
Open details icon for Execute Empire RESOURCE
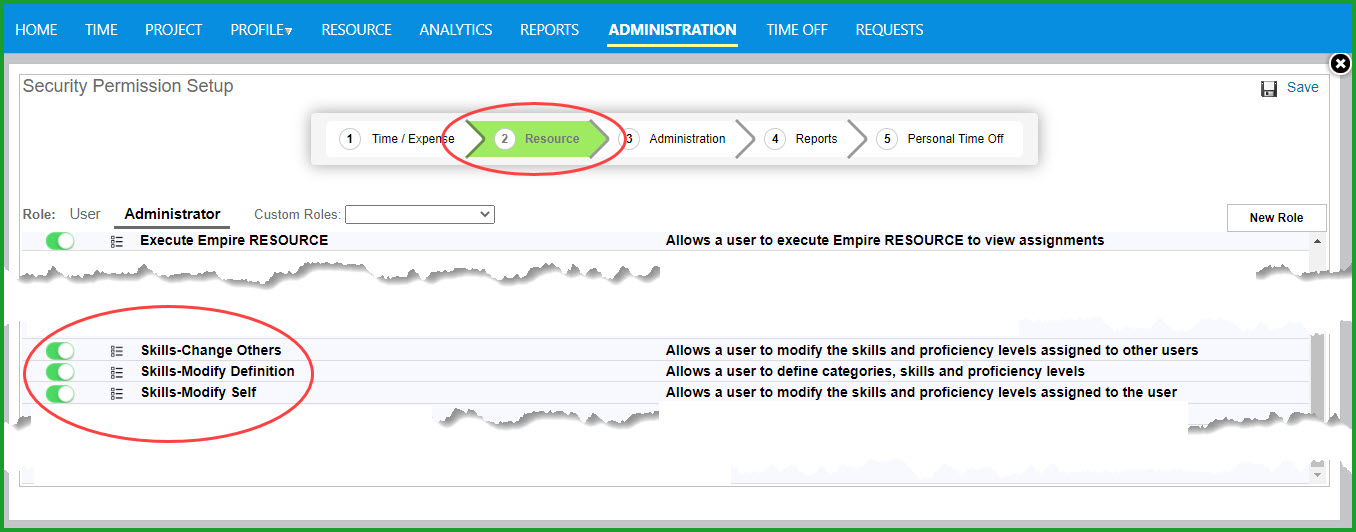(117, 241)
